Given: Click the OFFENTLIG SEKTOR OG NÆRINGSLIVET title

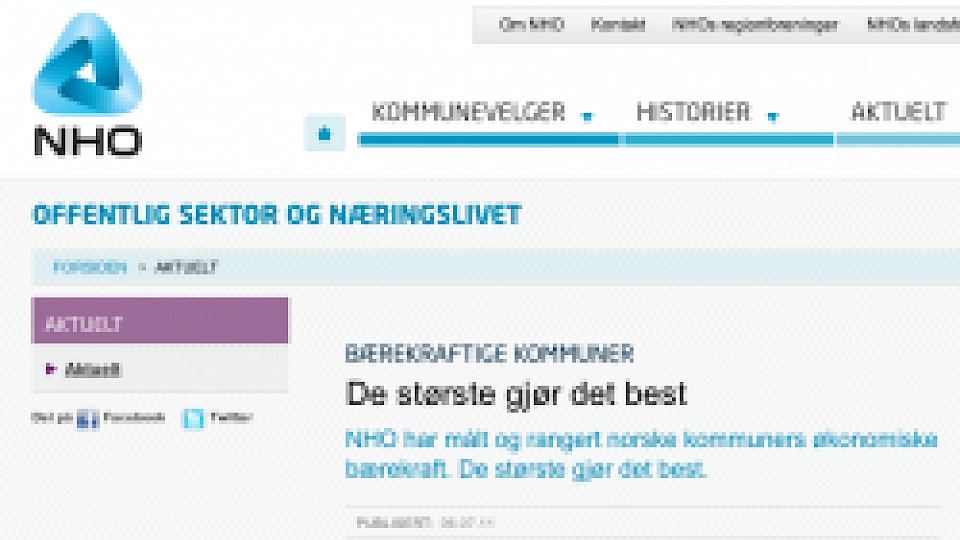Looking at the screenshot, I should pyautogui.click(x=277, y=215).
